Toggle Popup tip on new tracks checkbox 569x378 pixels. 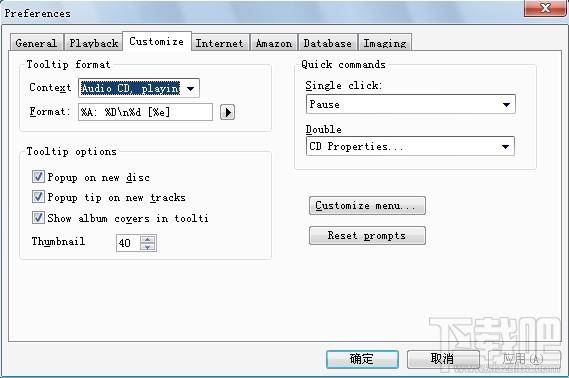[x=38, y=197]
